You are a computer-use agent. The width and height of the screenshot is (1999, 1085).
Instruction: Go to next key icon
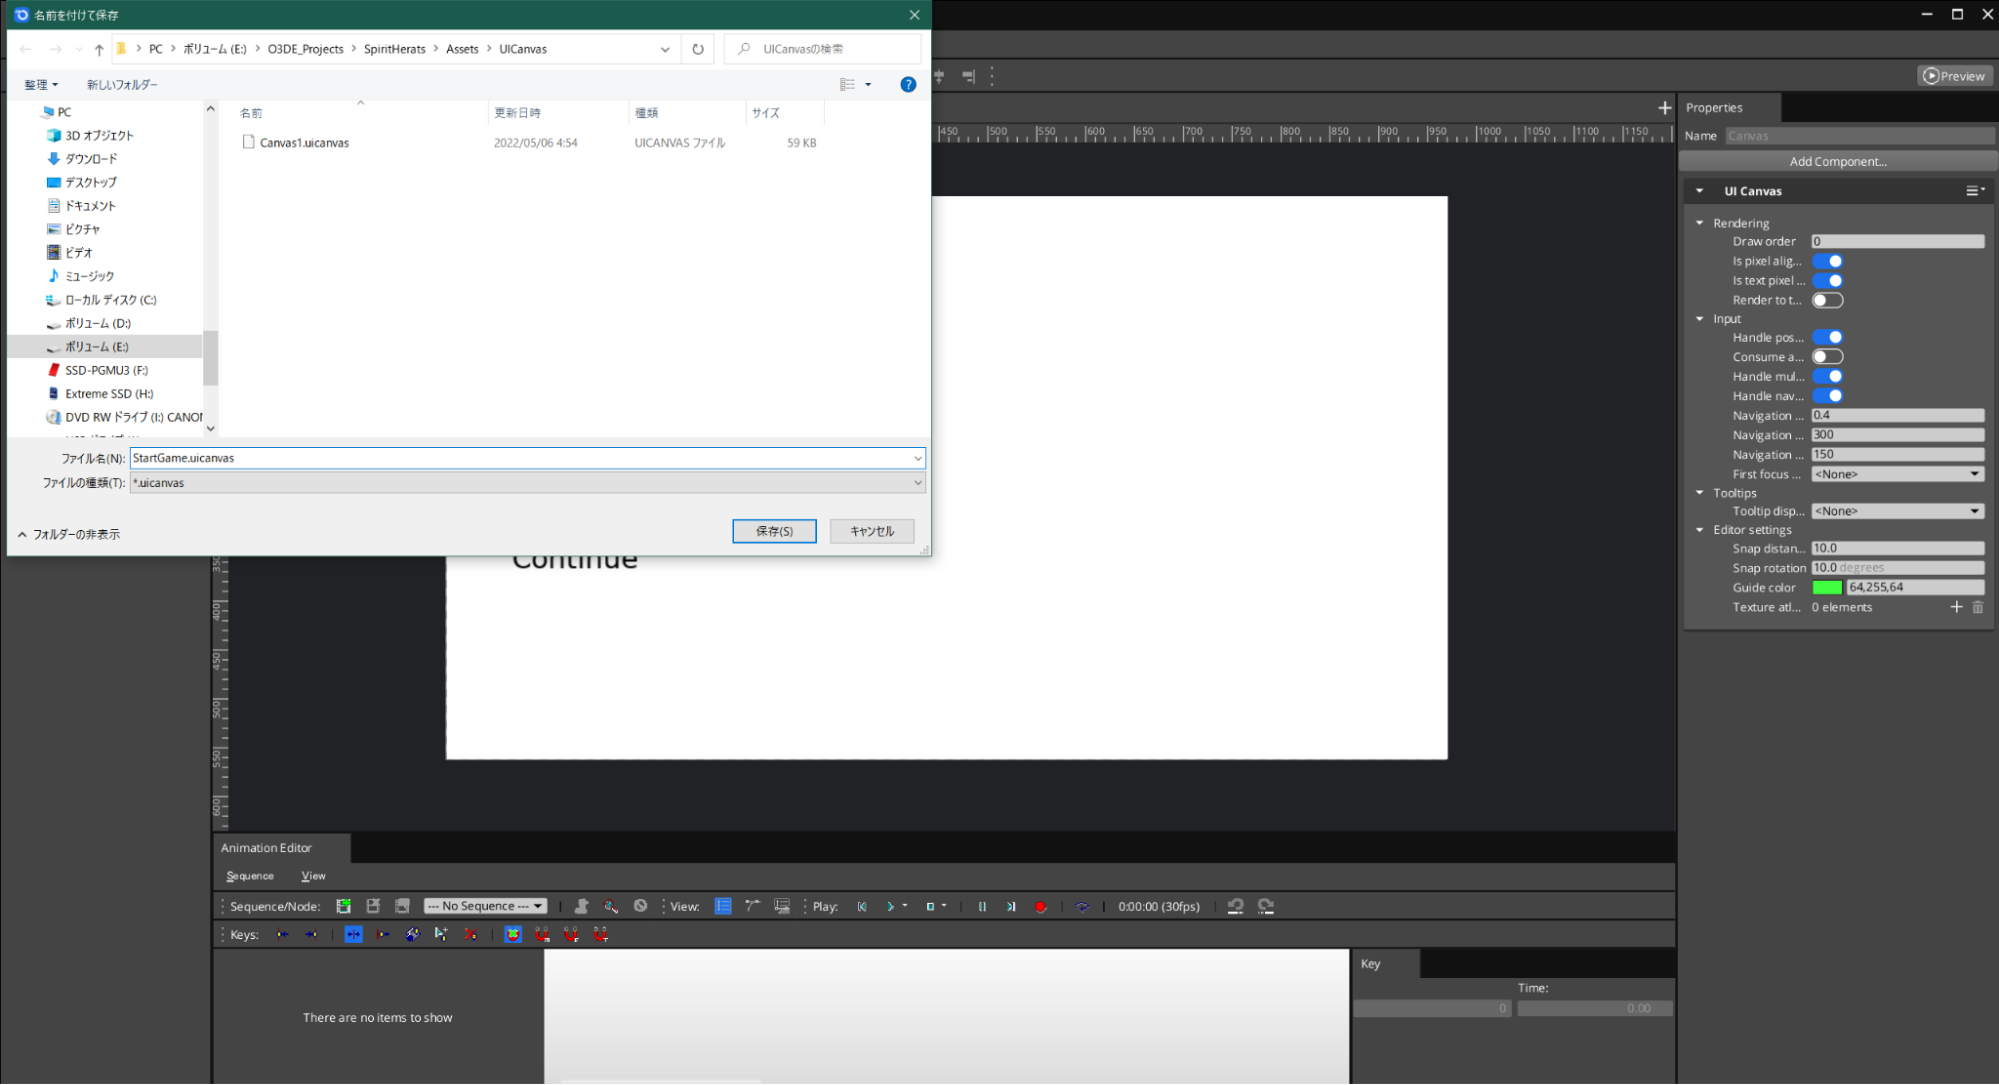click(x=312, y=934)
